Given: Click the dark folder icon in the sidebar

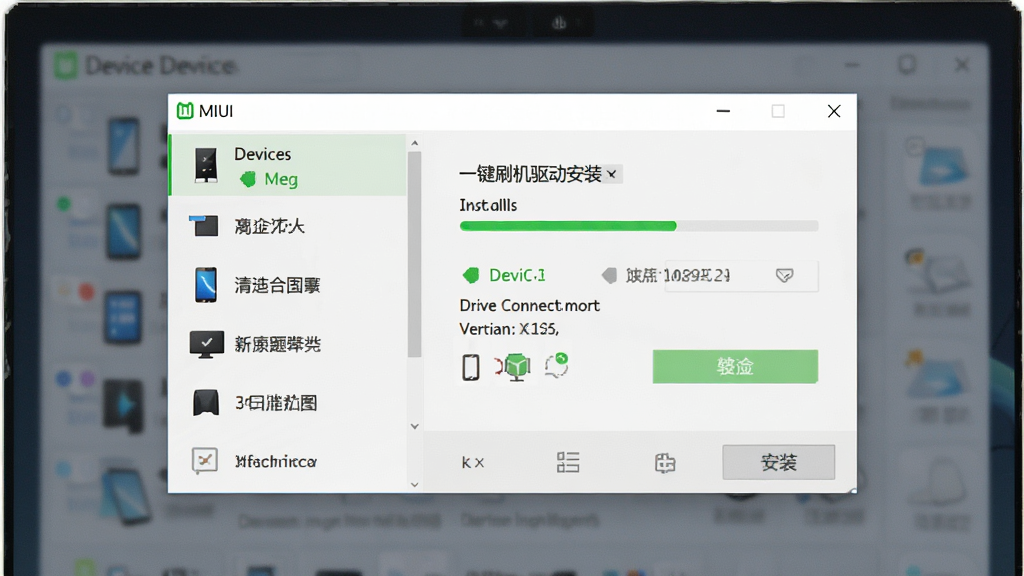Looking at the screenshot, I should coord(204,226).
